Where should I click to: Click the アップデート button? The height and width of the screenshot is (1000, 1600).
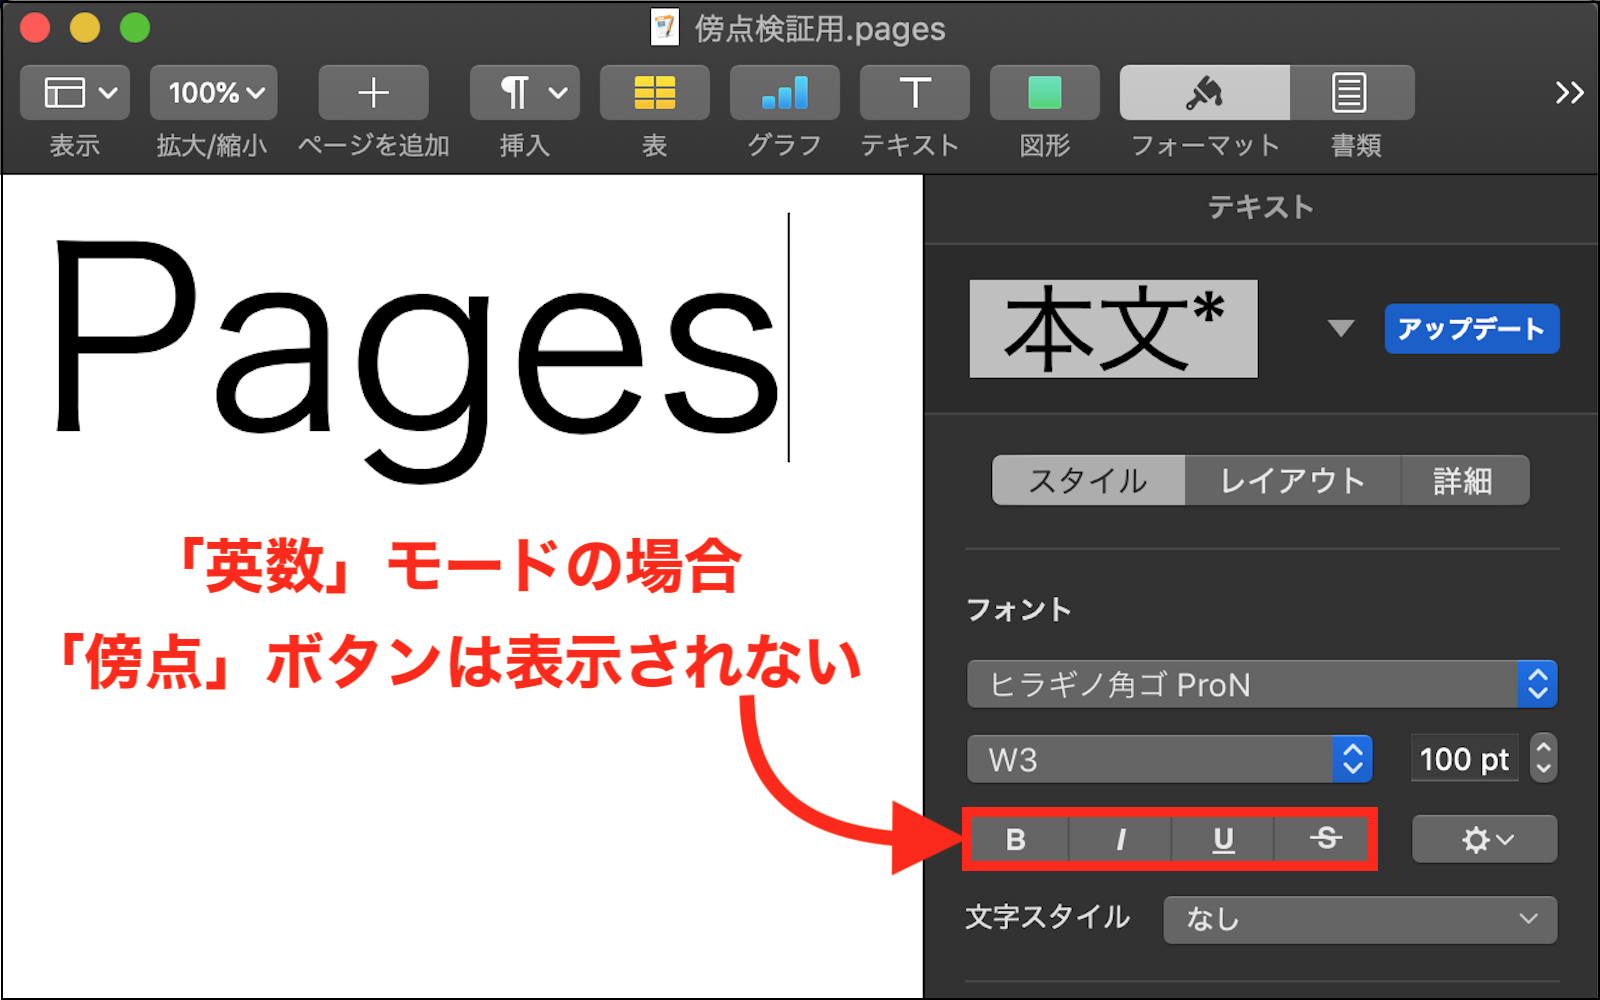(1471, 329)
